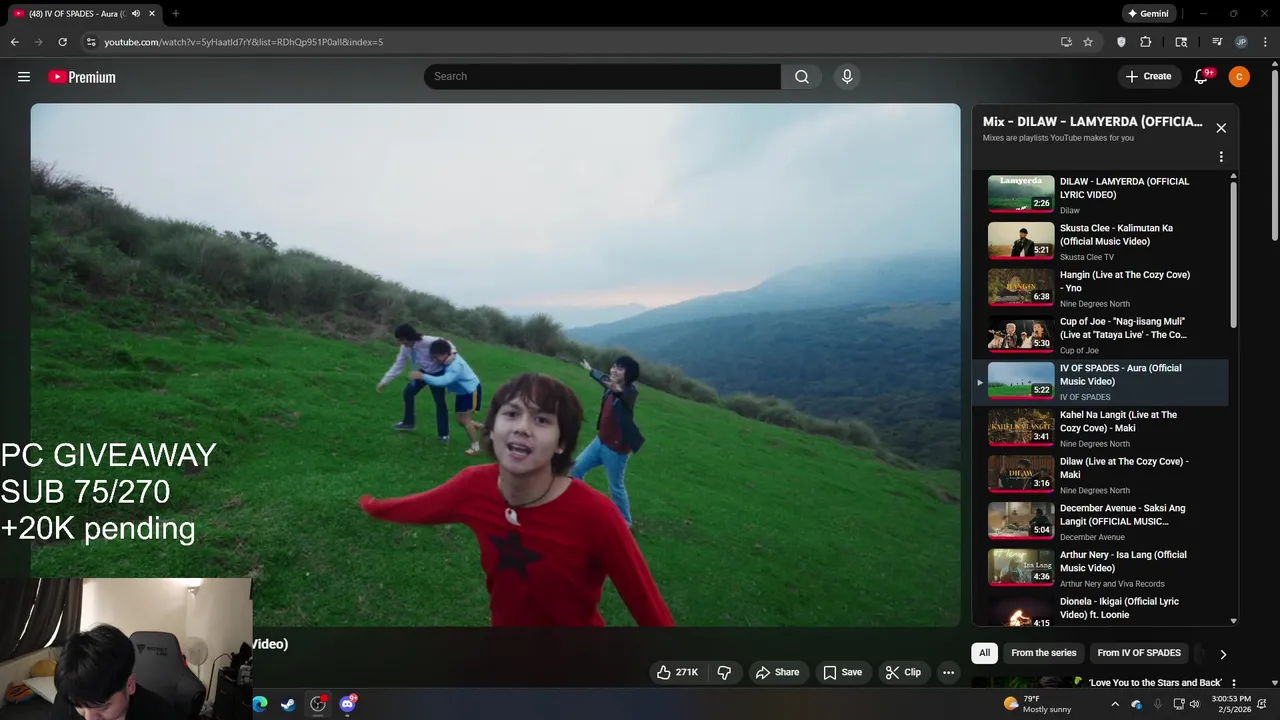Open the JP Chrome profile avatar
Screen dimensions: 1280x720
[x=1241, y=42]
